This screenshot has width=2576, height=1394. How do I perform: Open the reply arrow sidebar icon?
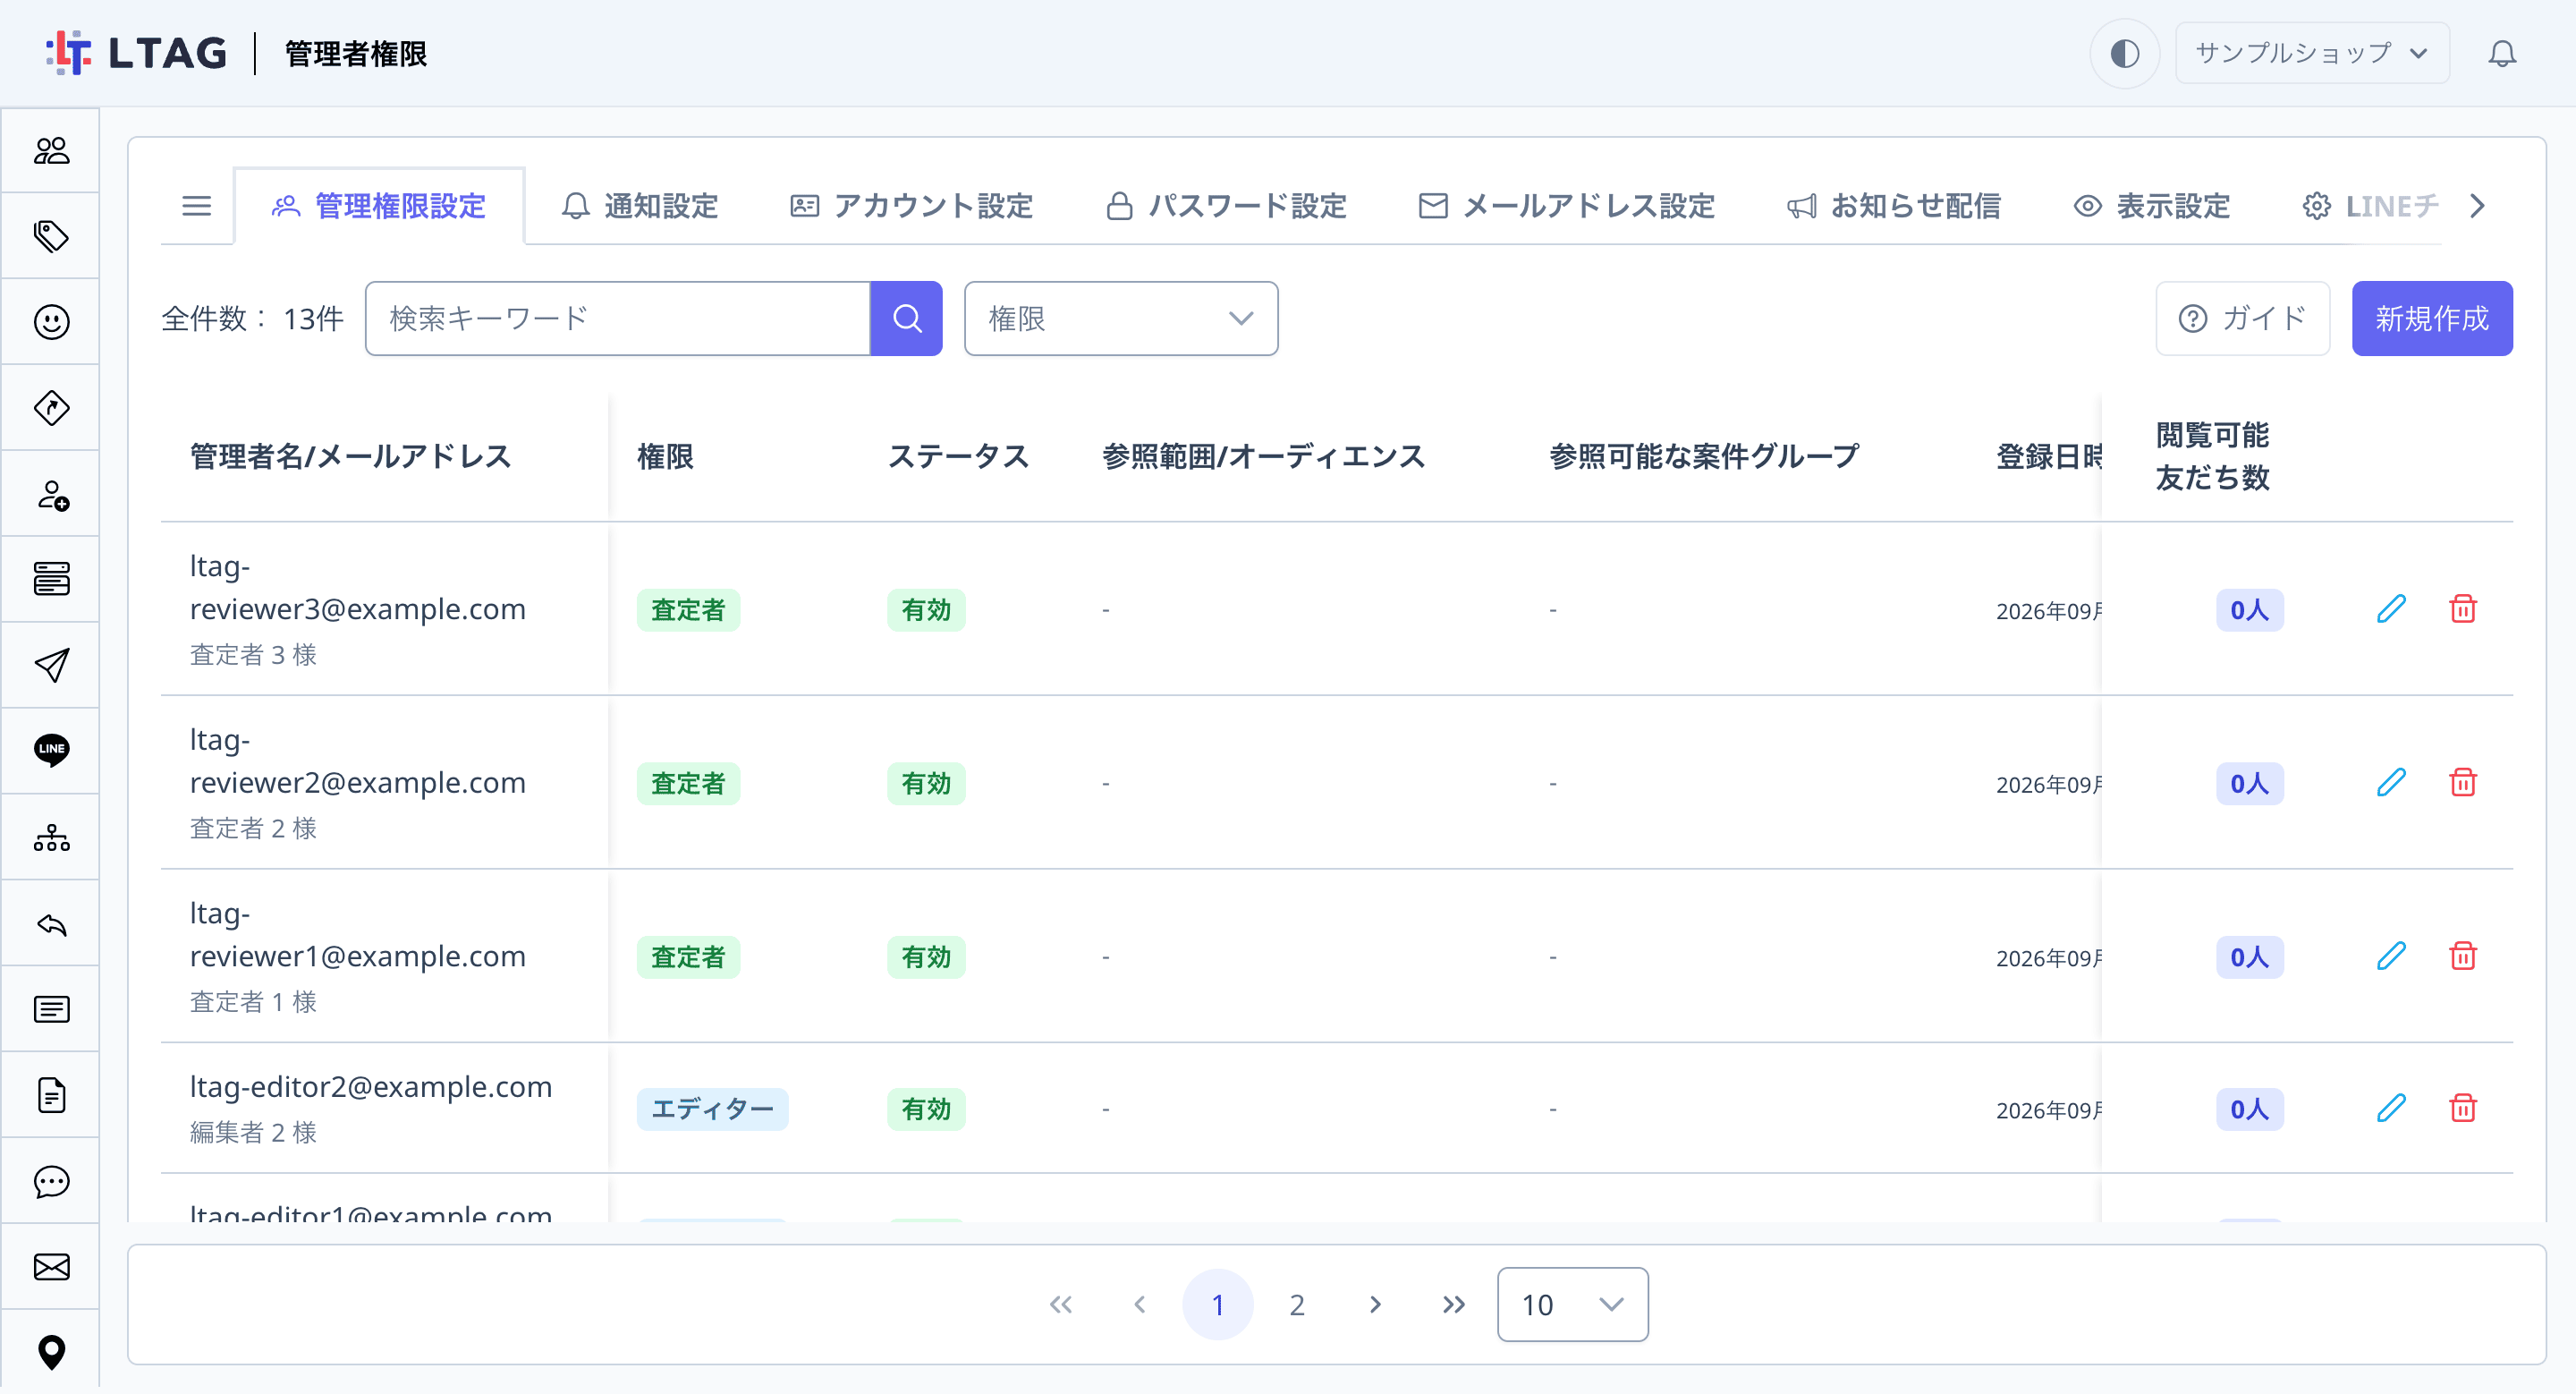(x=51, y=924)
